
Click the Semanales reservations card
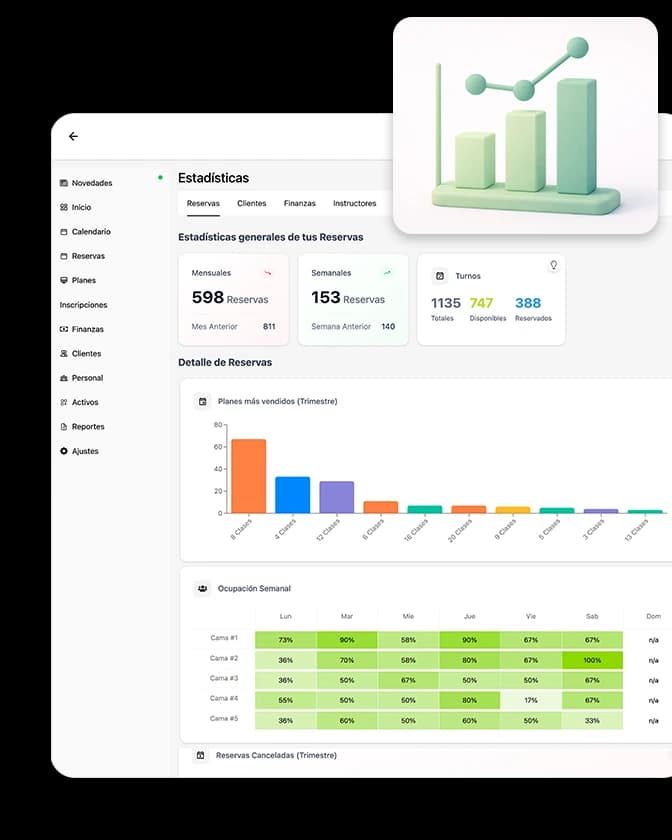tap(353, 299)
